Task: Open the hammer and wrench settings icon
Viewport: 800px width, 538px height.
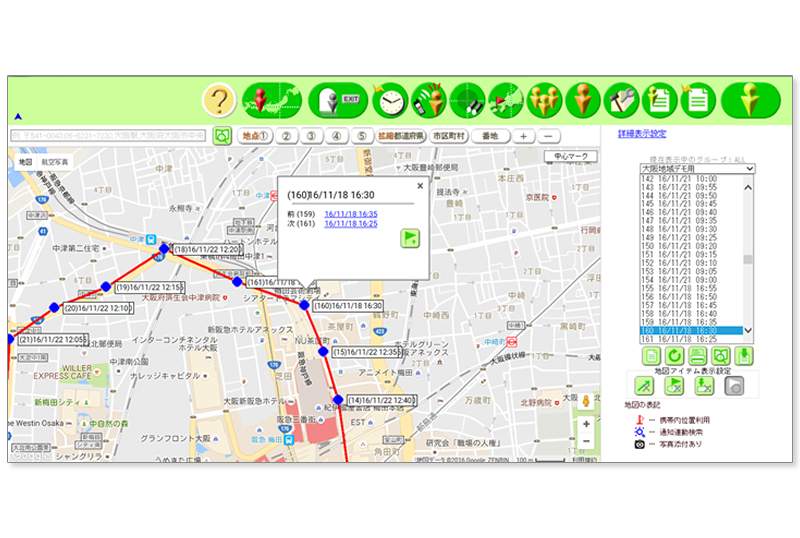Action: (x=621, y=101)
